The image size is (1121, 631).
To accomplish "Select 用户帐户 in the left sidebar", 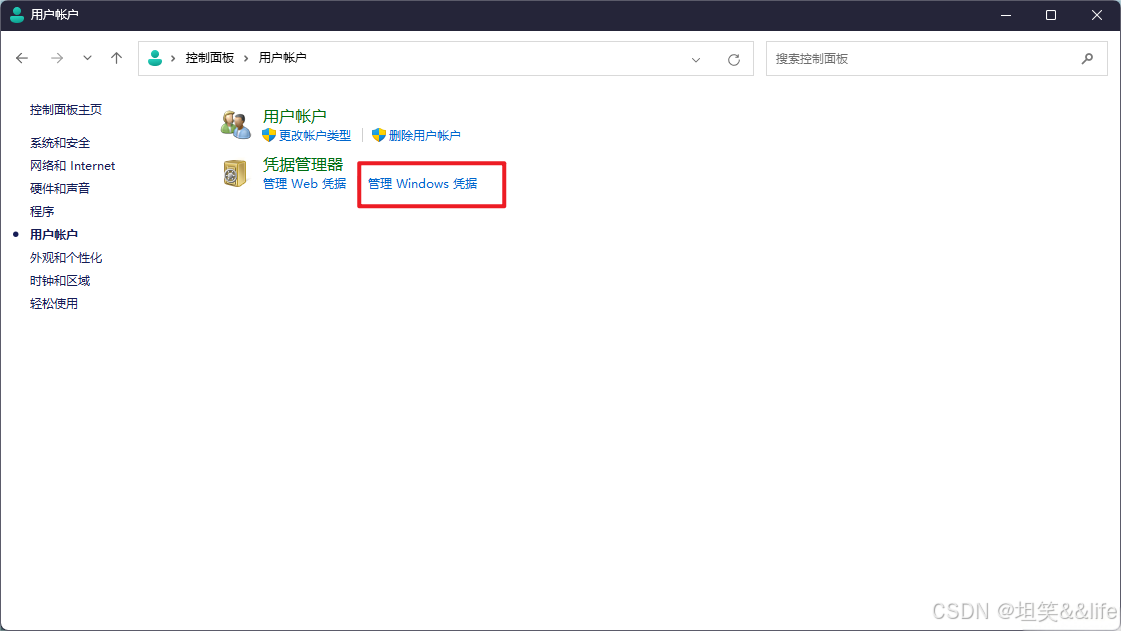I will click(54, 234).
